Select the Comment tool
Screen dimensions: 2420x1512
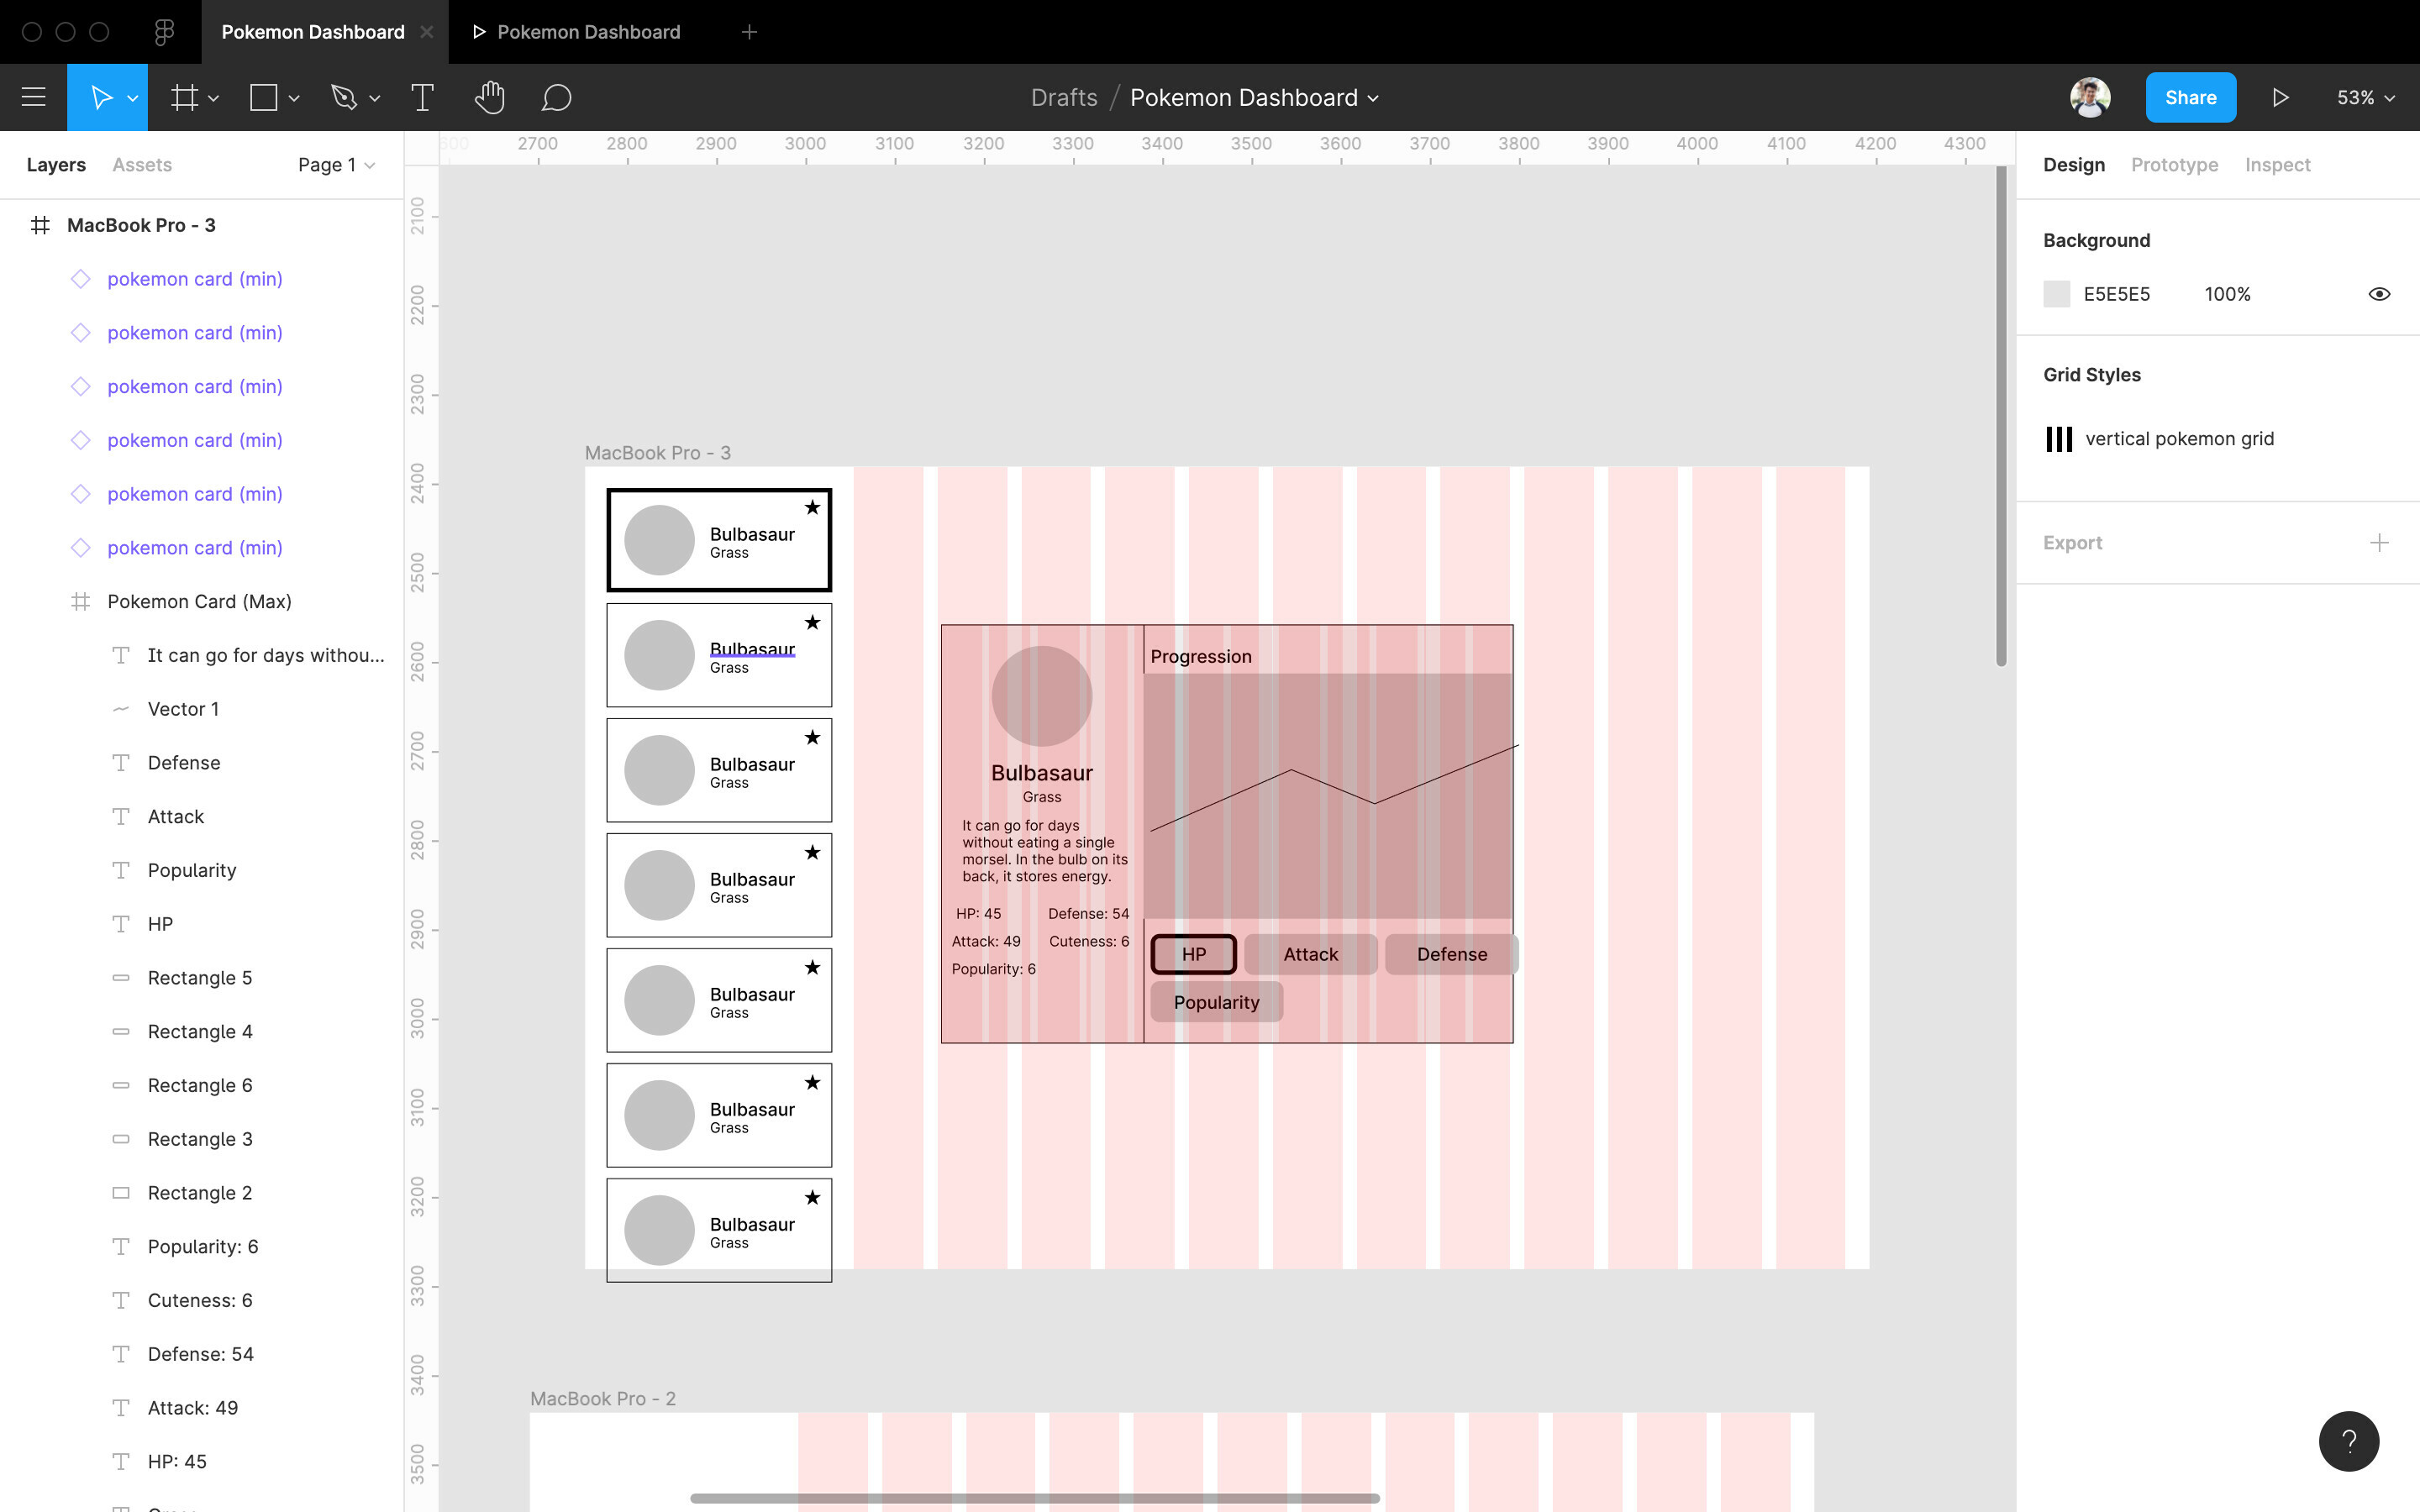(x=556, y=97)
